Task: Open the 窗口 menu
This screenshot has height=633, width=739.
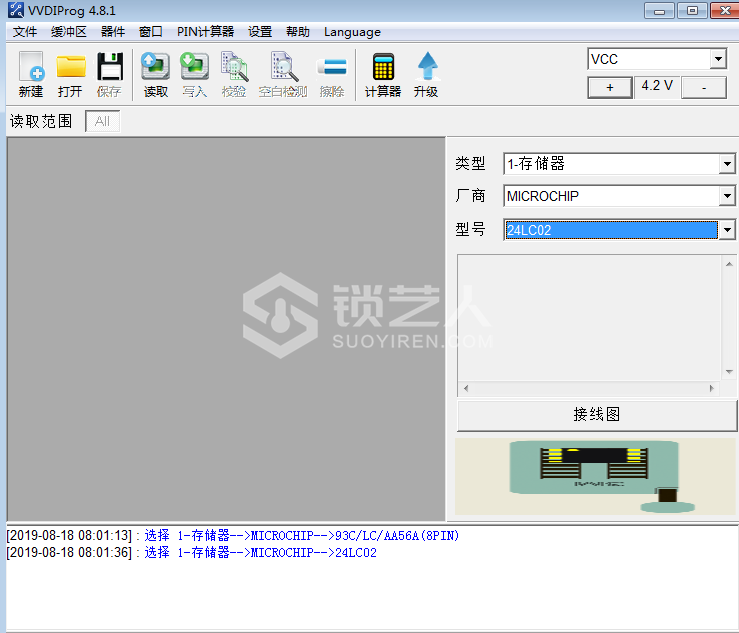Action: click(151, 32)
